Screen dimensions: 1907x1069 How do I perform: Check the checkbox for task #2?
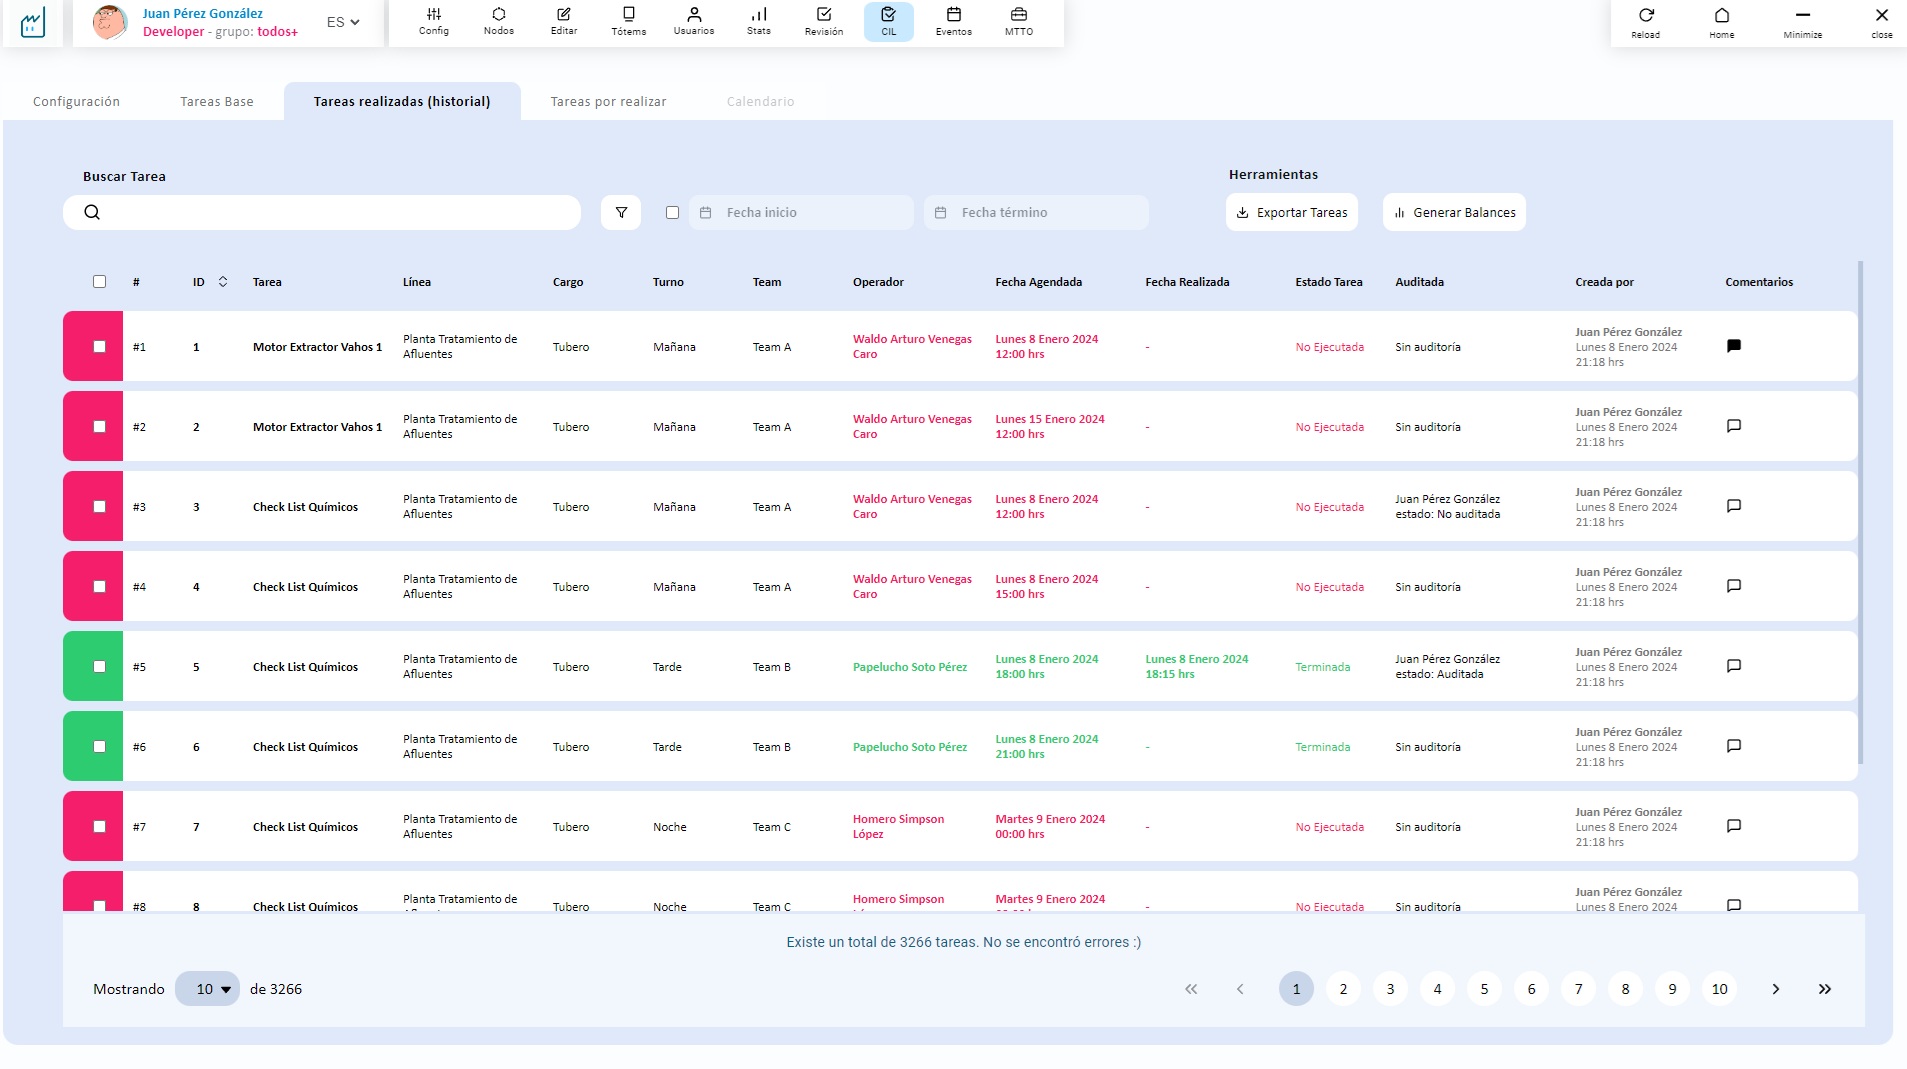[x=99, y=427]
